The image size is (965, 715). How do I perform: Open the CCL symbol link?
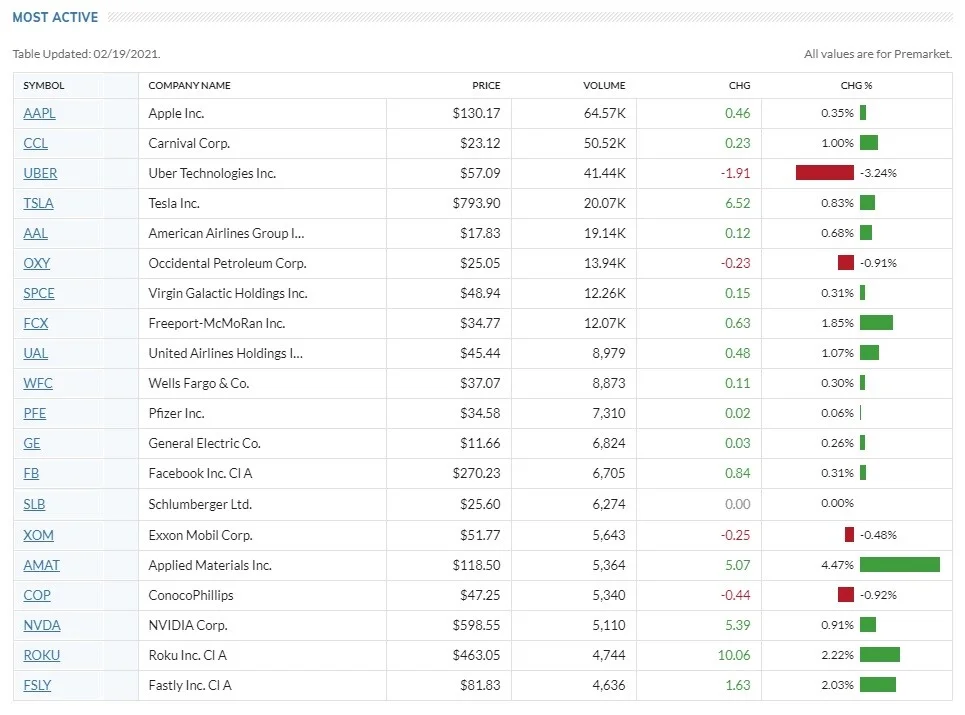click(36, 143)
